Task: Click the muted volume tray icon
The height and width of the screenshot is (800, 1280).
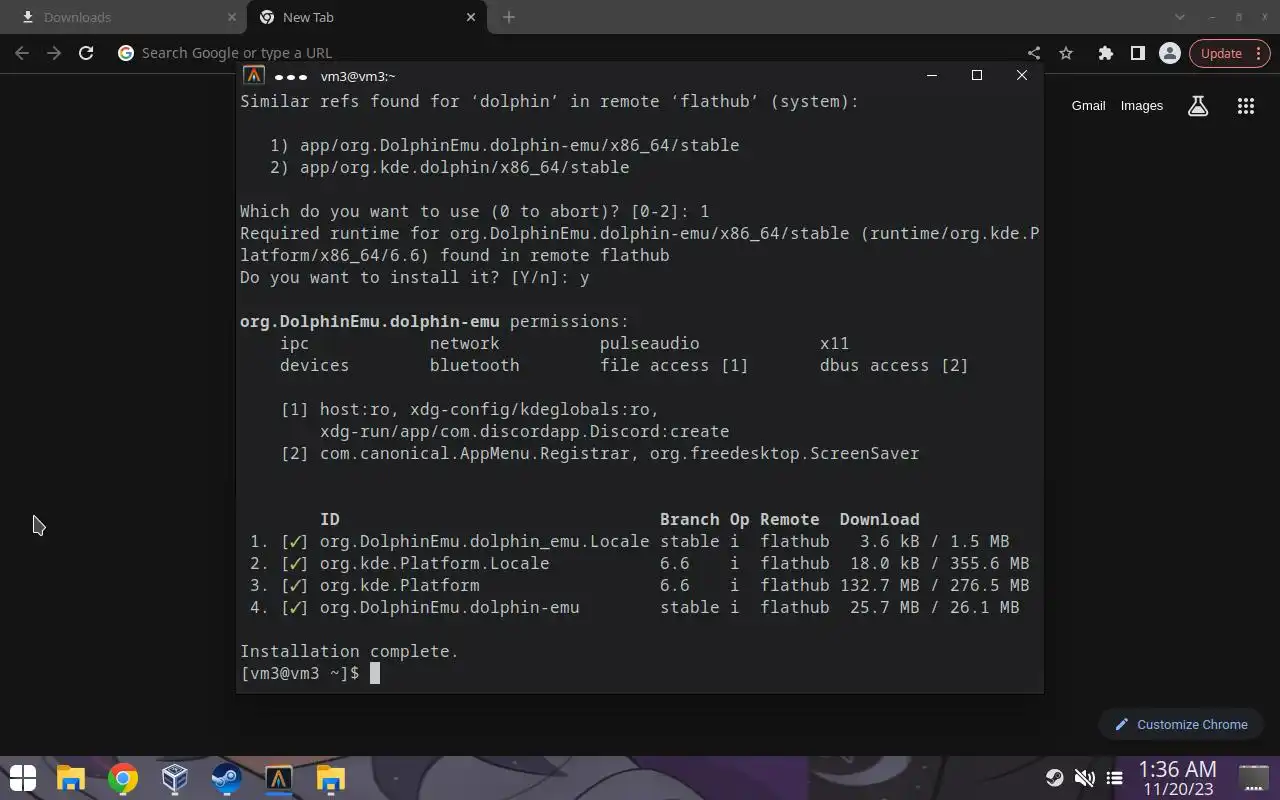Action: pos(1084,778)
